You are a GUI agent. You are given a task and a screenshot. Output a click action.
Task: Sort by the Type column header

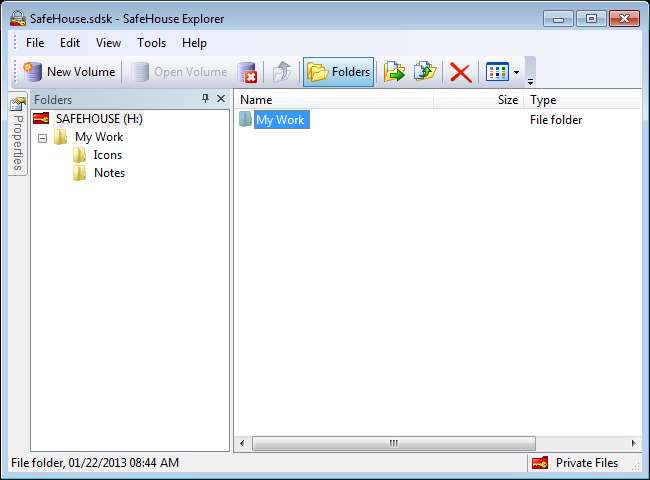click(583, 100)
